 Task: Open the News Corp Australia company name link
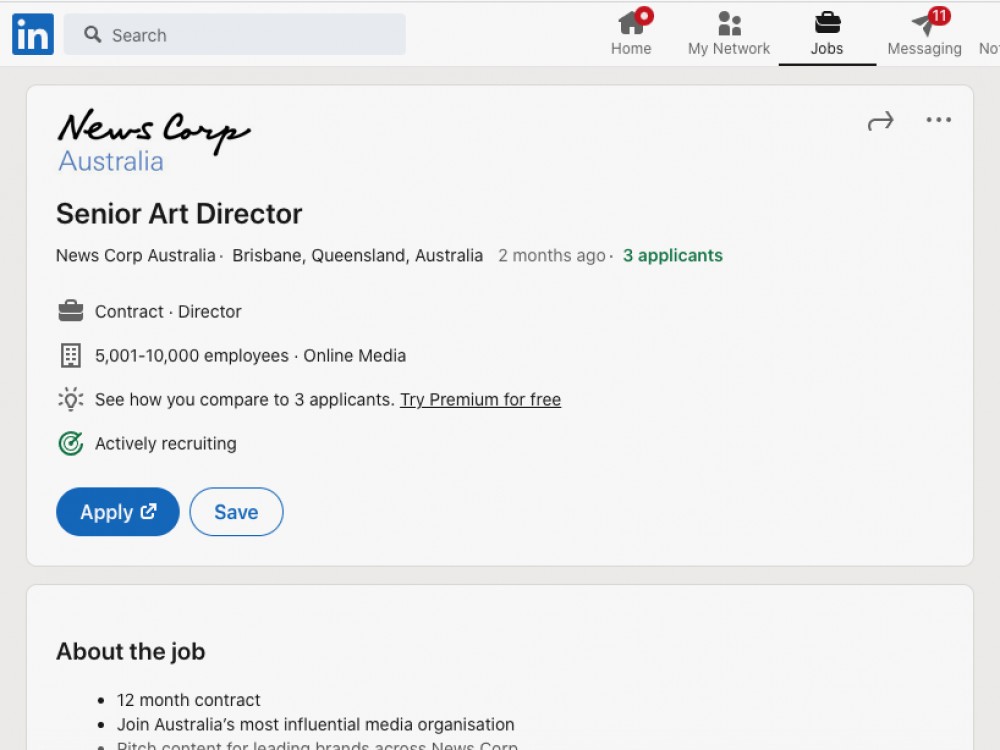tap(136, 256)
